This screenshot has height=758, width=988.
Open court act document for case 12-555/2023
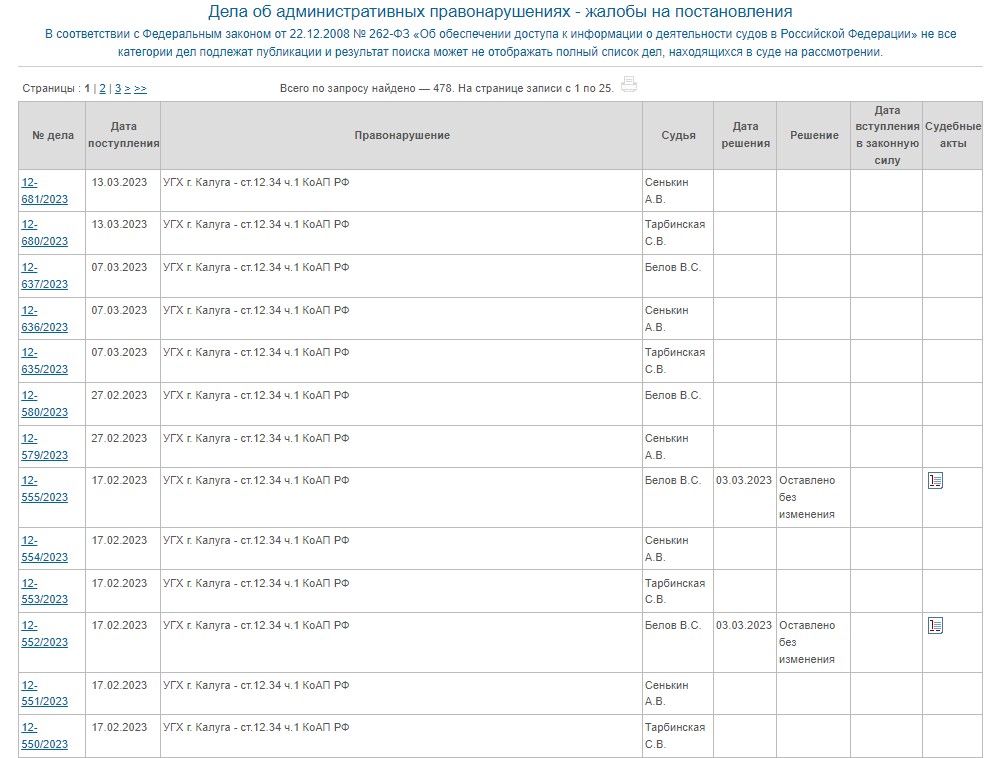pos(935,481)
